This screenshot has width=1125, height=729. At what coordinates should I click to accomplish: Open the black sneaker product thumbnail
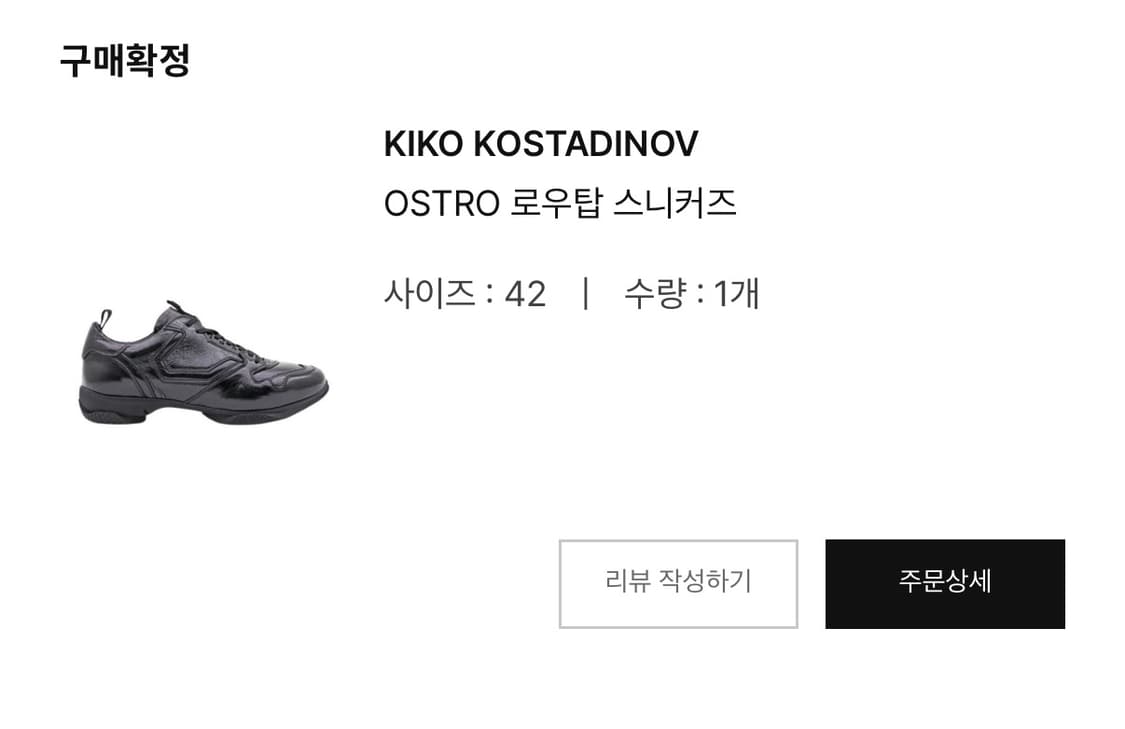click(203, 362)
